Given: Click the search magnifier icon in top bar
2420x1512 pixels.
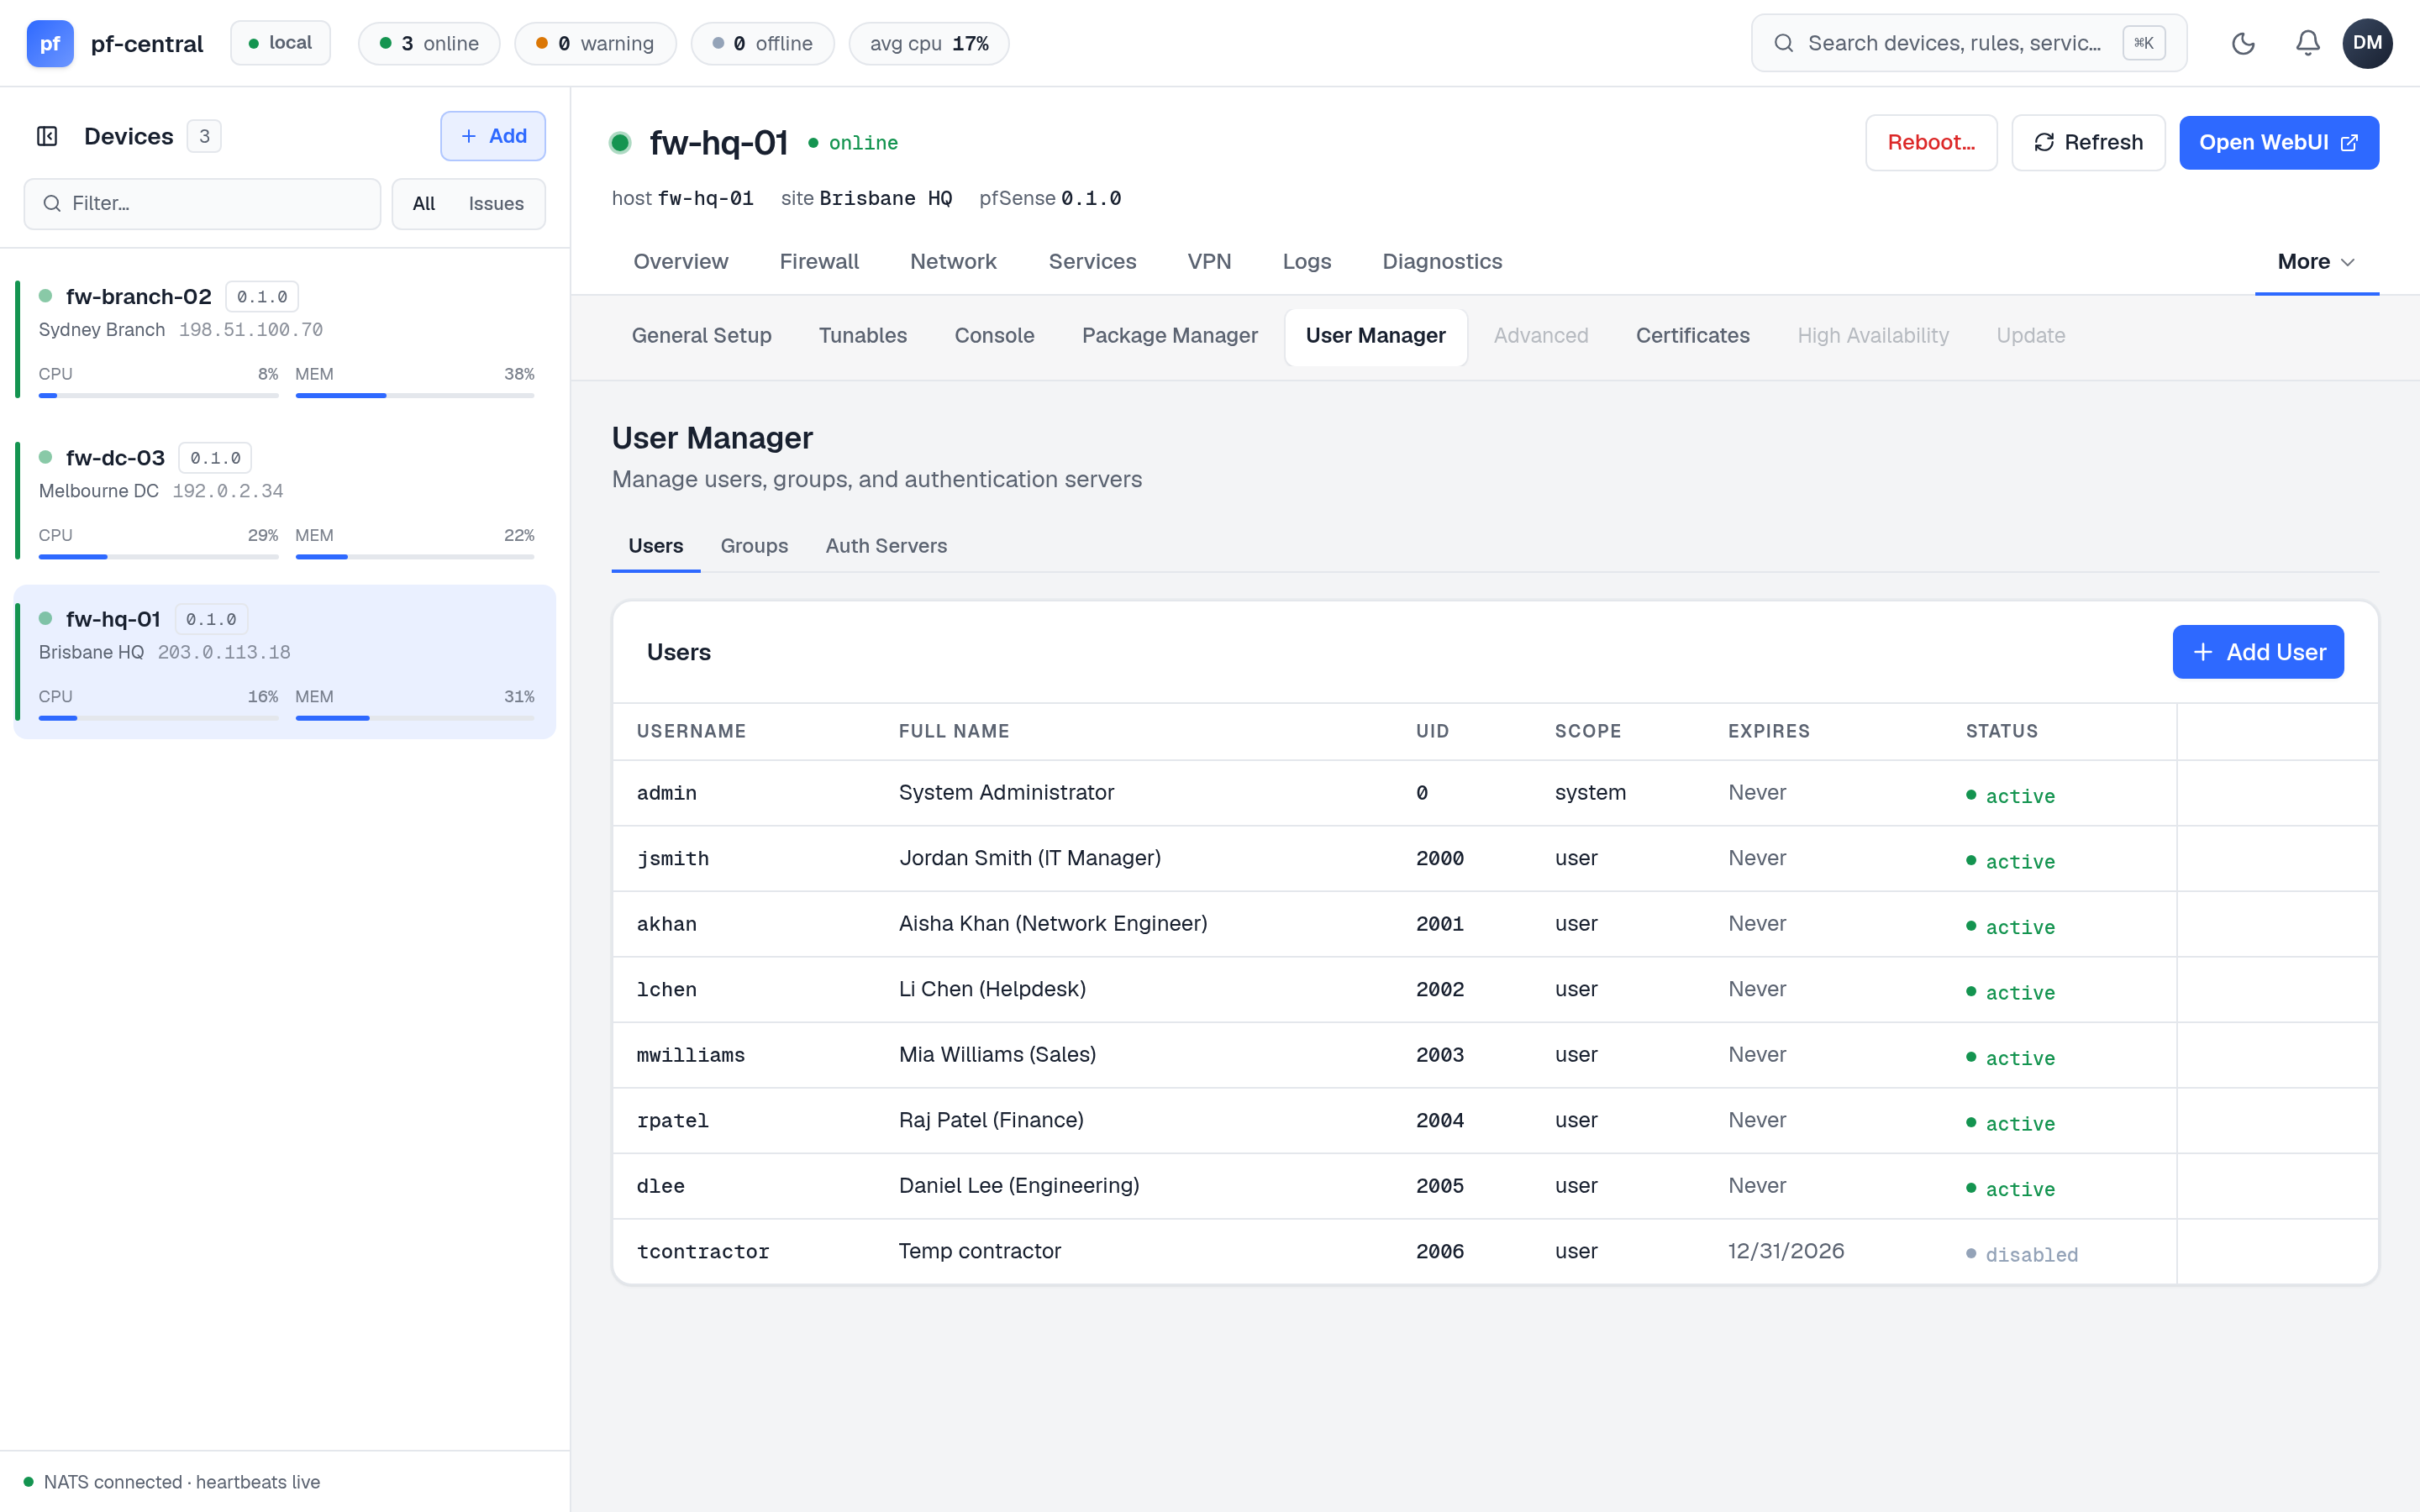Looking at the screenshot, I should [x=1783, y=43].
